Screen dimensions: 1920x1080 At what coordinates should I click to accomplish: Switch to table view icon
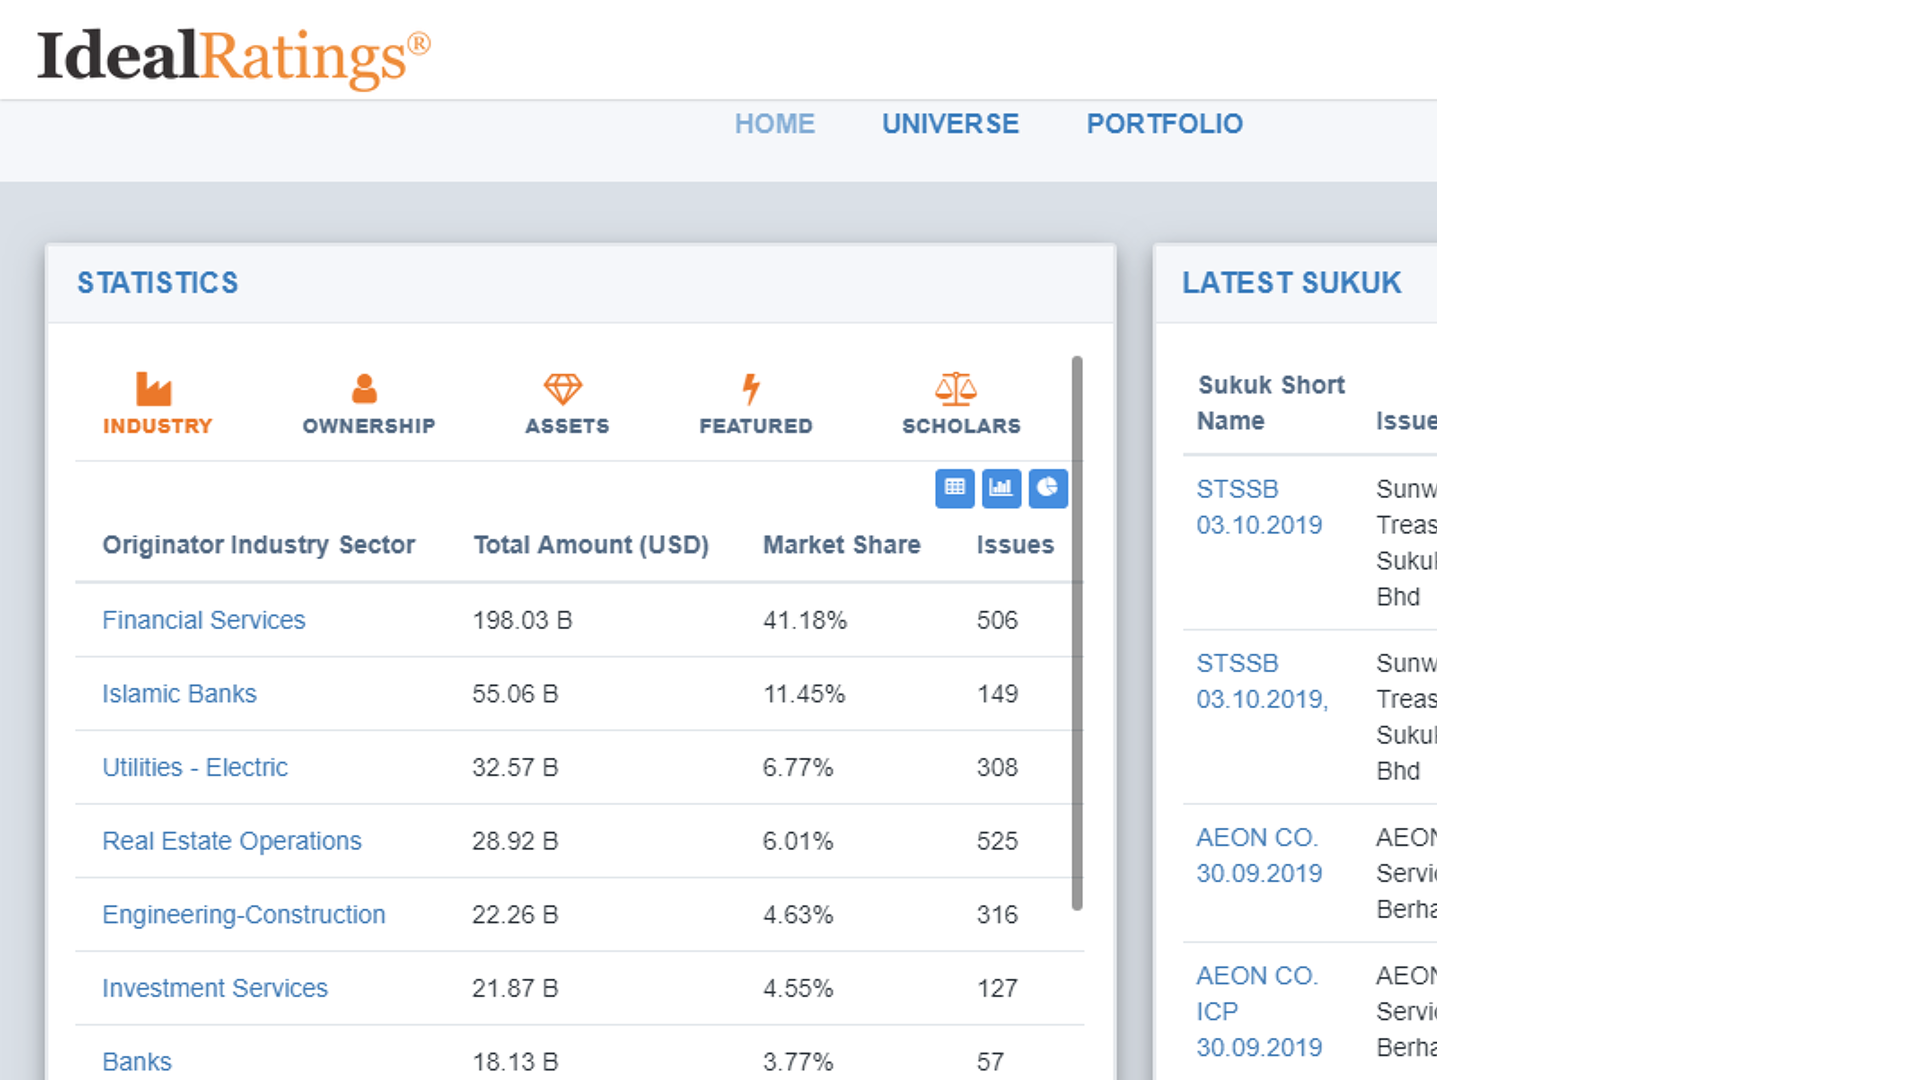point(955,488)
